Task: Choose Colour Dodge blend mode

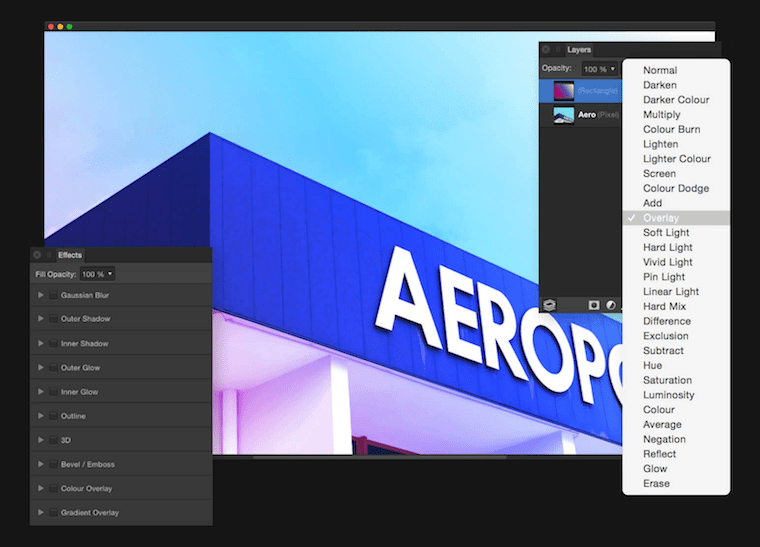Action: coord(676,188)
